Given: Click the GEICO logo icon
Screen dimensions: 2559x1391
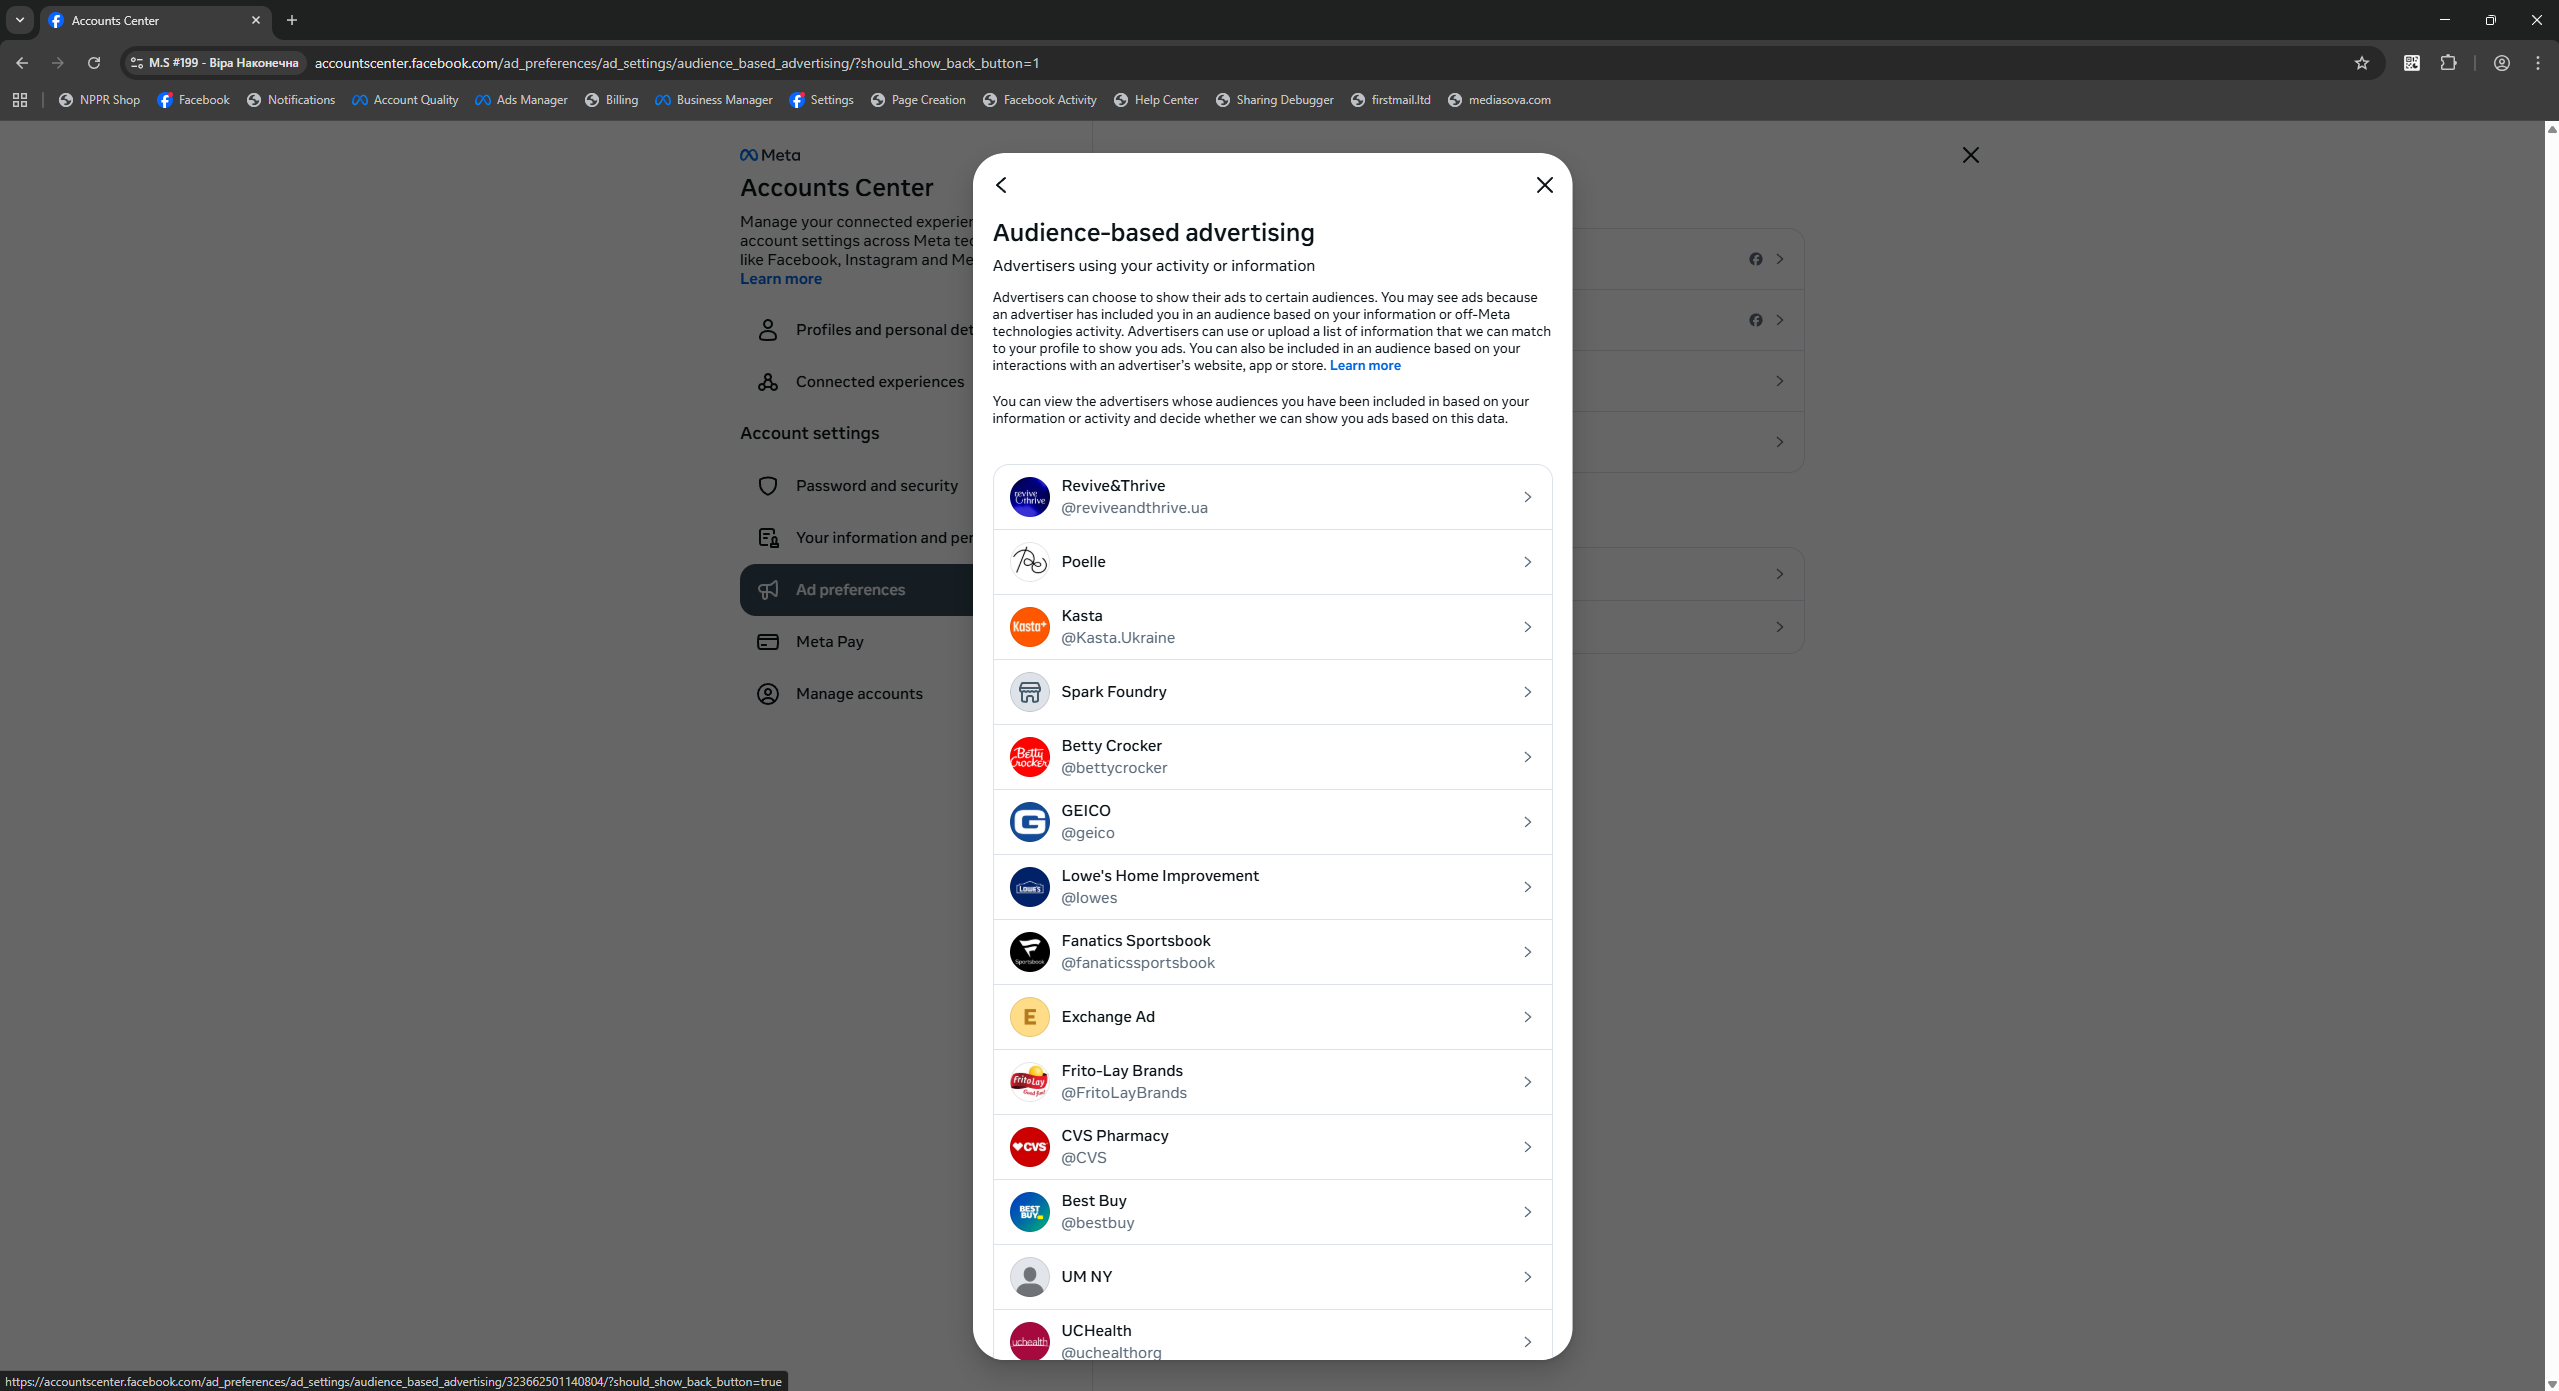Looking at the screenshot, I should click(1029, 822).
